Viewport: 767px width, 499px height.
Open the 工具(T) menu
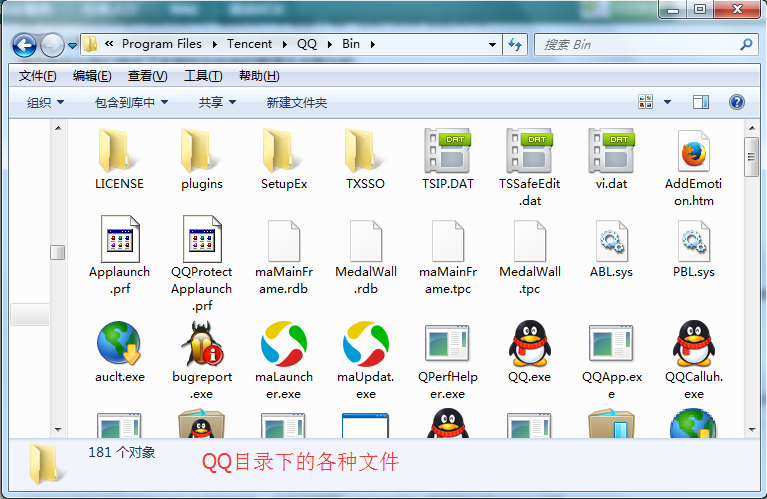tap(203, 76)
